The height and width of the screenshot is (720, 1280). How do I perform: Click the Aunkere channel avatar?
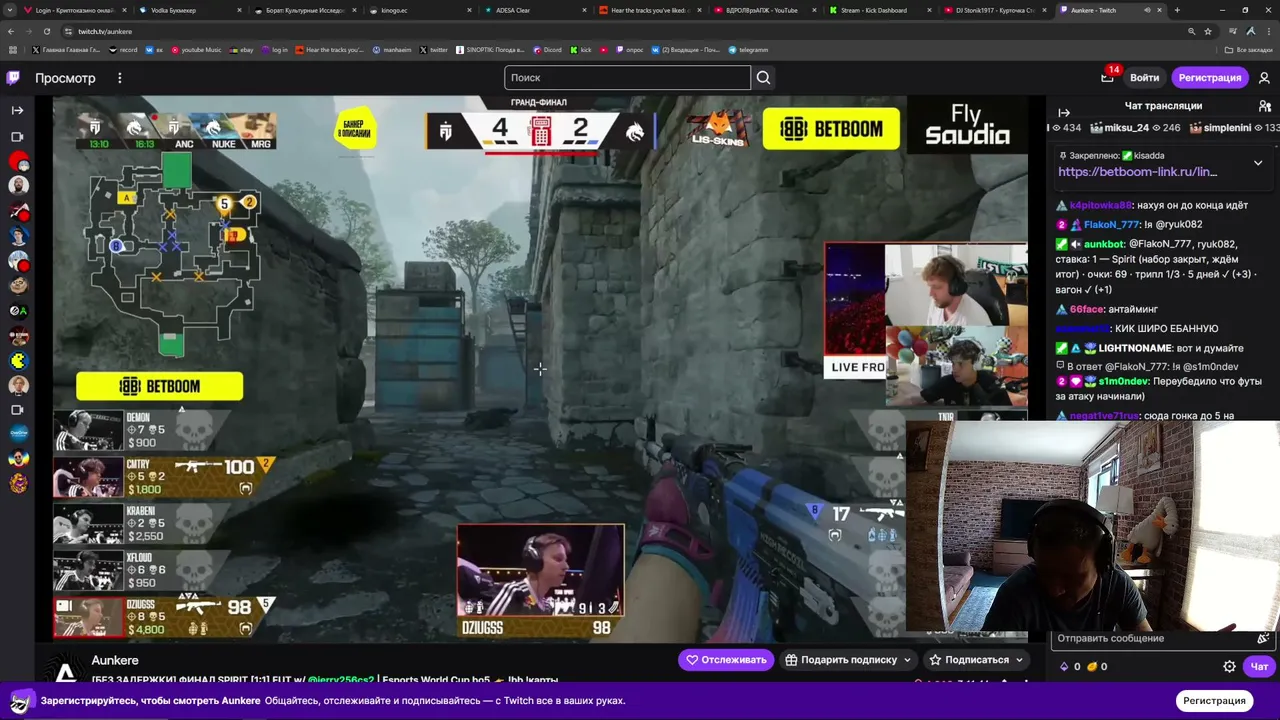[x=66, y=672]
